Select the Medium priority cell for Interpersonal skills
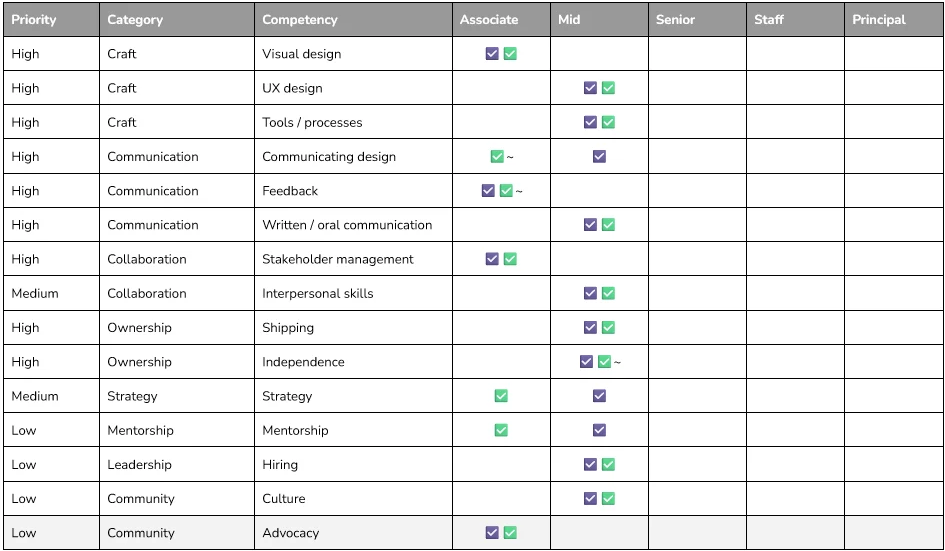This screenshot has width=945, height=551. point(35,293)
